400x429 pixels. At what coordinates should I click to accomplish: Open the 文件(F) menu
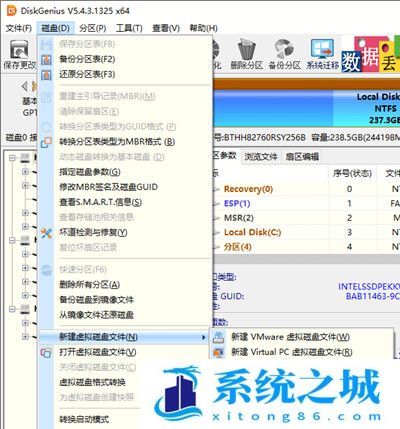tap(19, 28)
